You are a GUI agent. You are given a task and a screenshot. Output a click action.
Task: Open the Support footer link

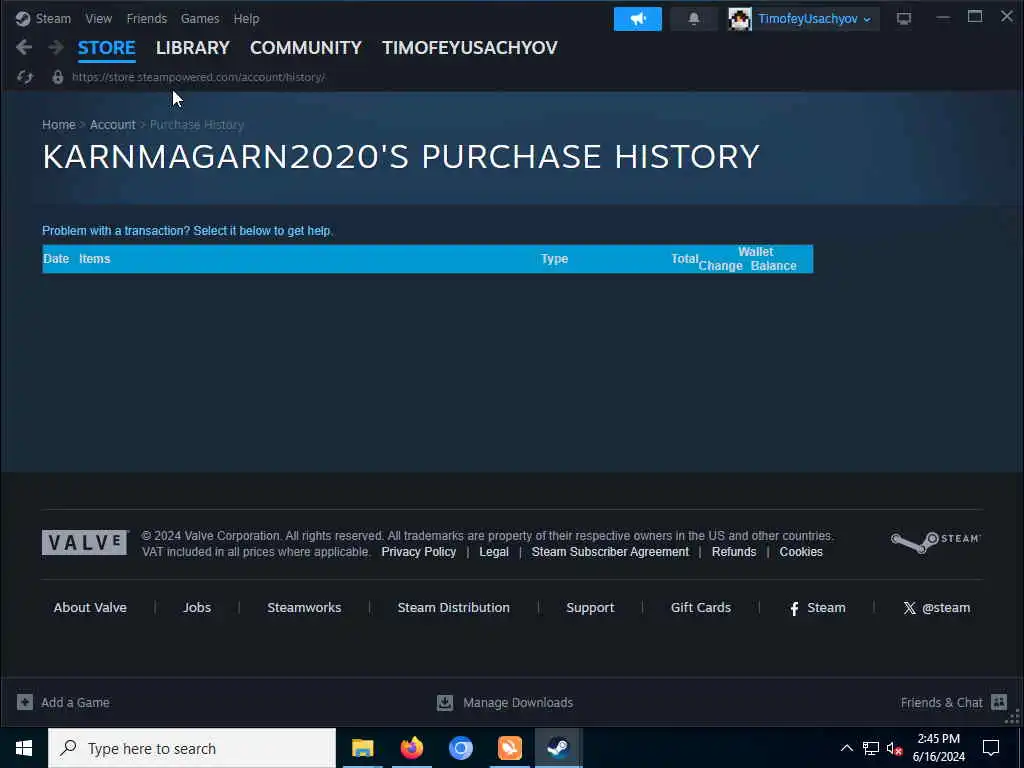tap(590, 607)
